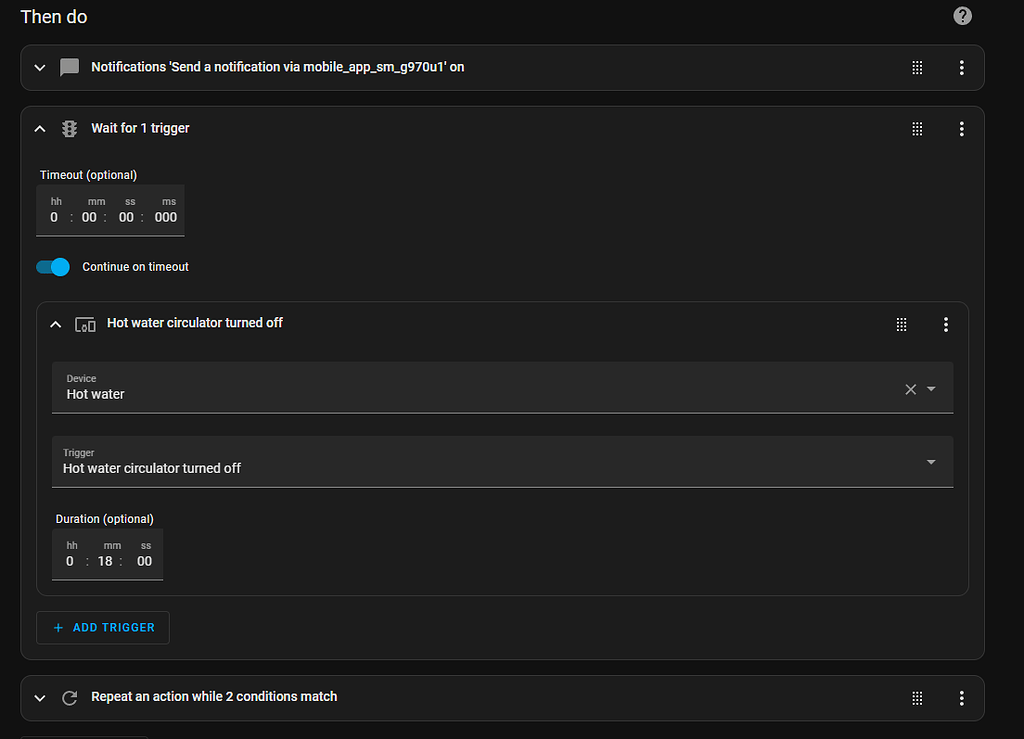Collapse the Wait for 1 trigger action

tap(39, 128)
